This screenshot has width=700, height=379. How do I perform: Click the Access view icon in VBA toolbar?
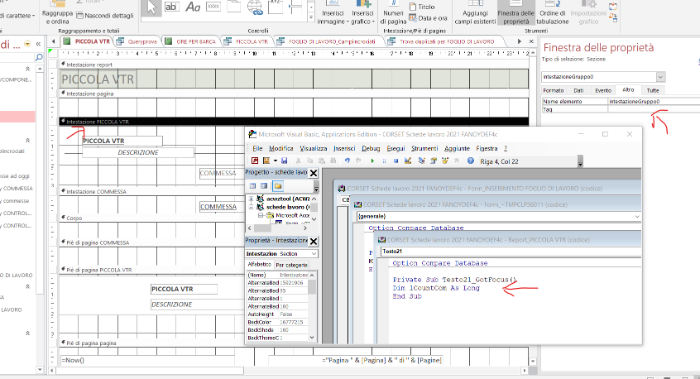[x=254, y=161]
